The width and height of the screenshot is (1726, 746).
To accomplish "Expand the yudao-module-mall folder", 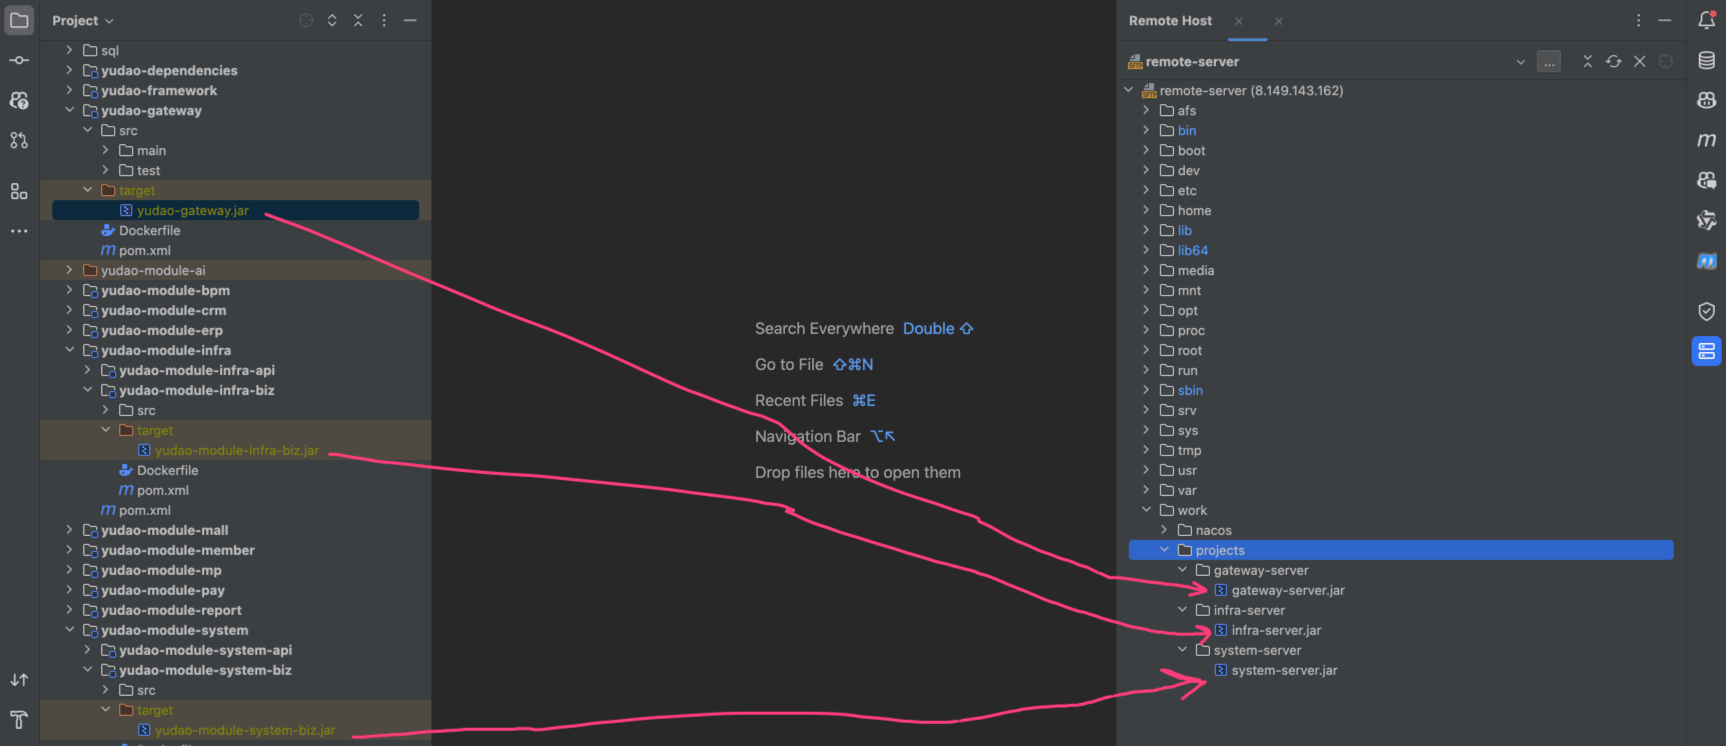I will (69, 530).
